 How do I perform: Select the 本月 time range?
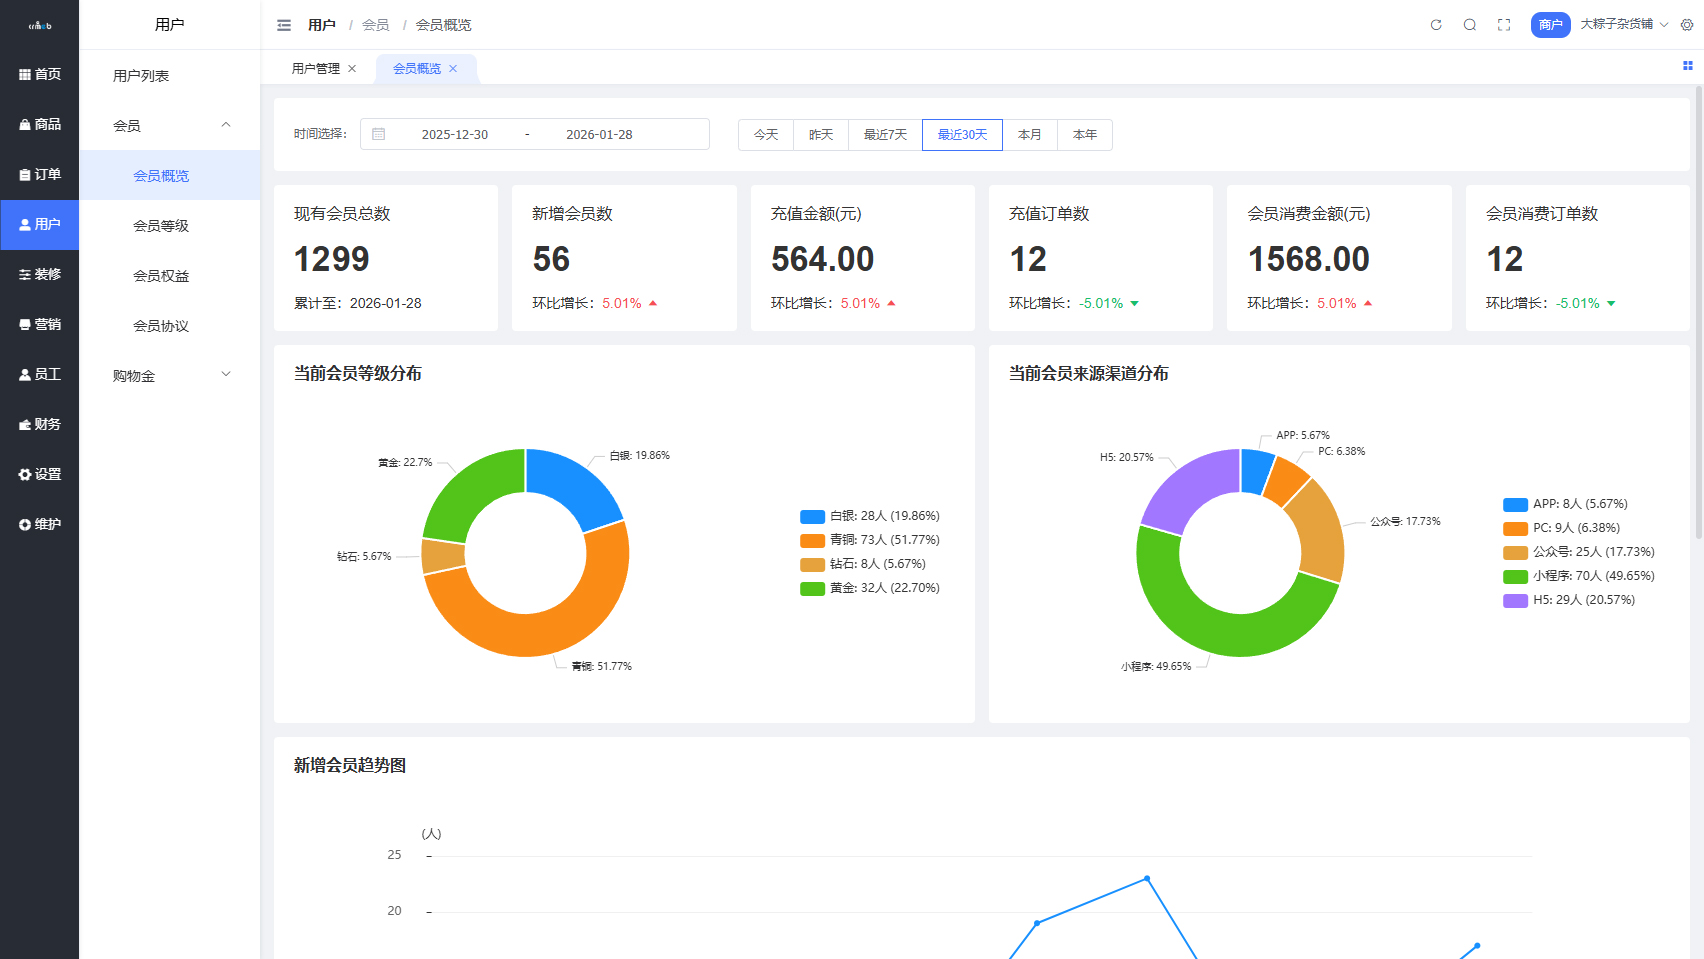pyautogui.click(x=1029, y=135)
